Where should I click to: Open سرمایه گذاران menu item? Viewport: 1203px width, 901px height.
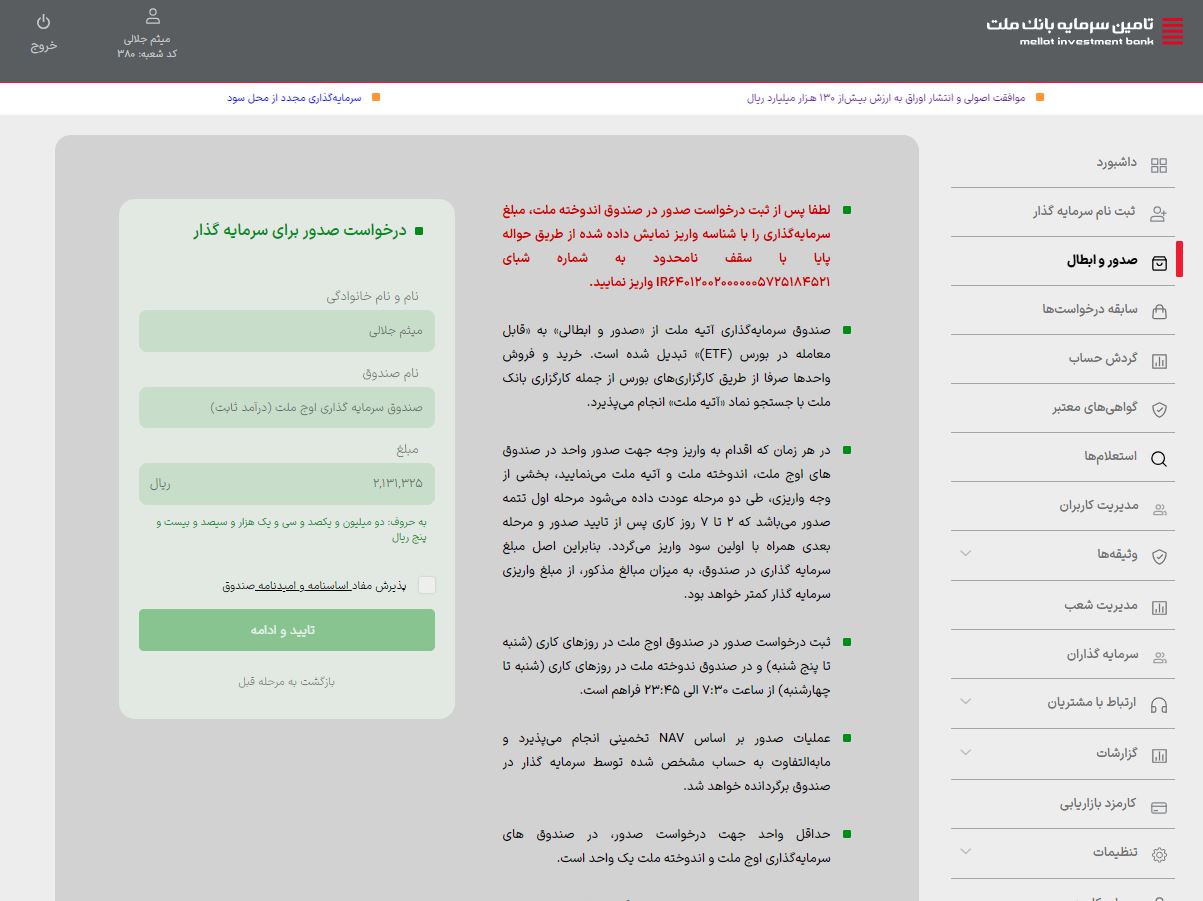(1102, 654)
